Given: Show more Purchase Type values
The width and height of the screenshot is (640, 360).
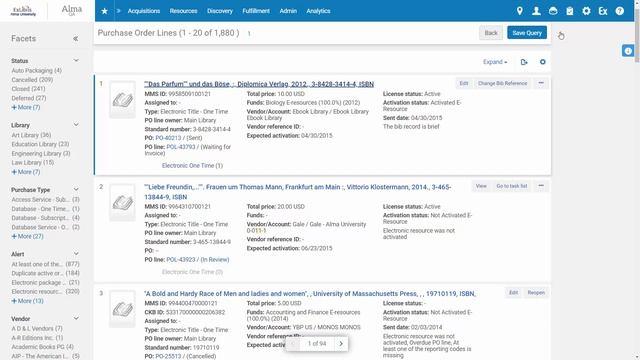Looking at the screenshot, I should pos(27,236).
